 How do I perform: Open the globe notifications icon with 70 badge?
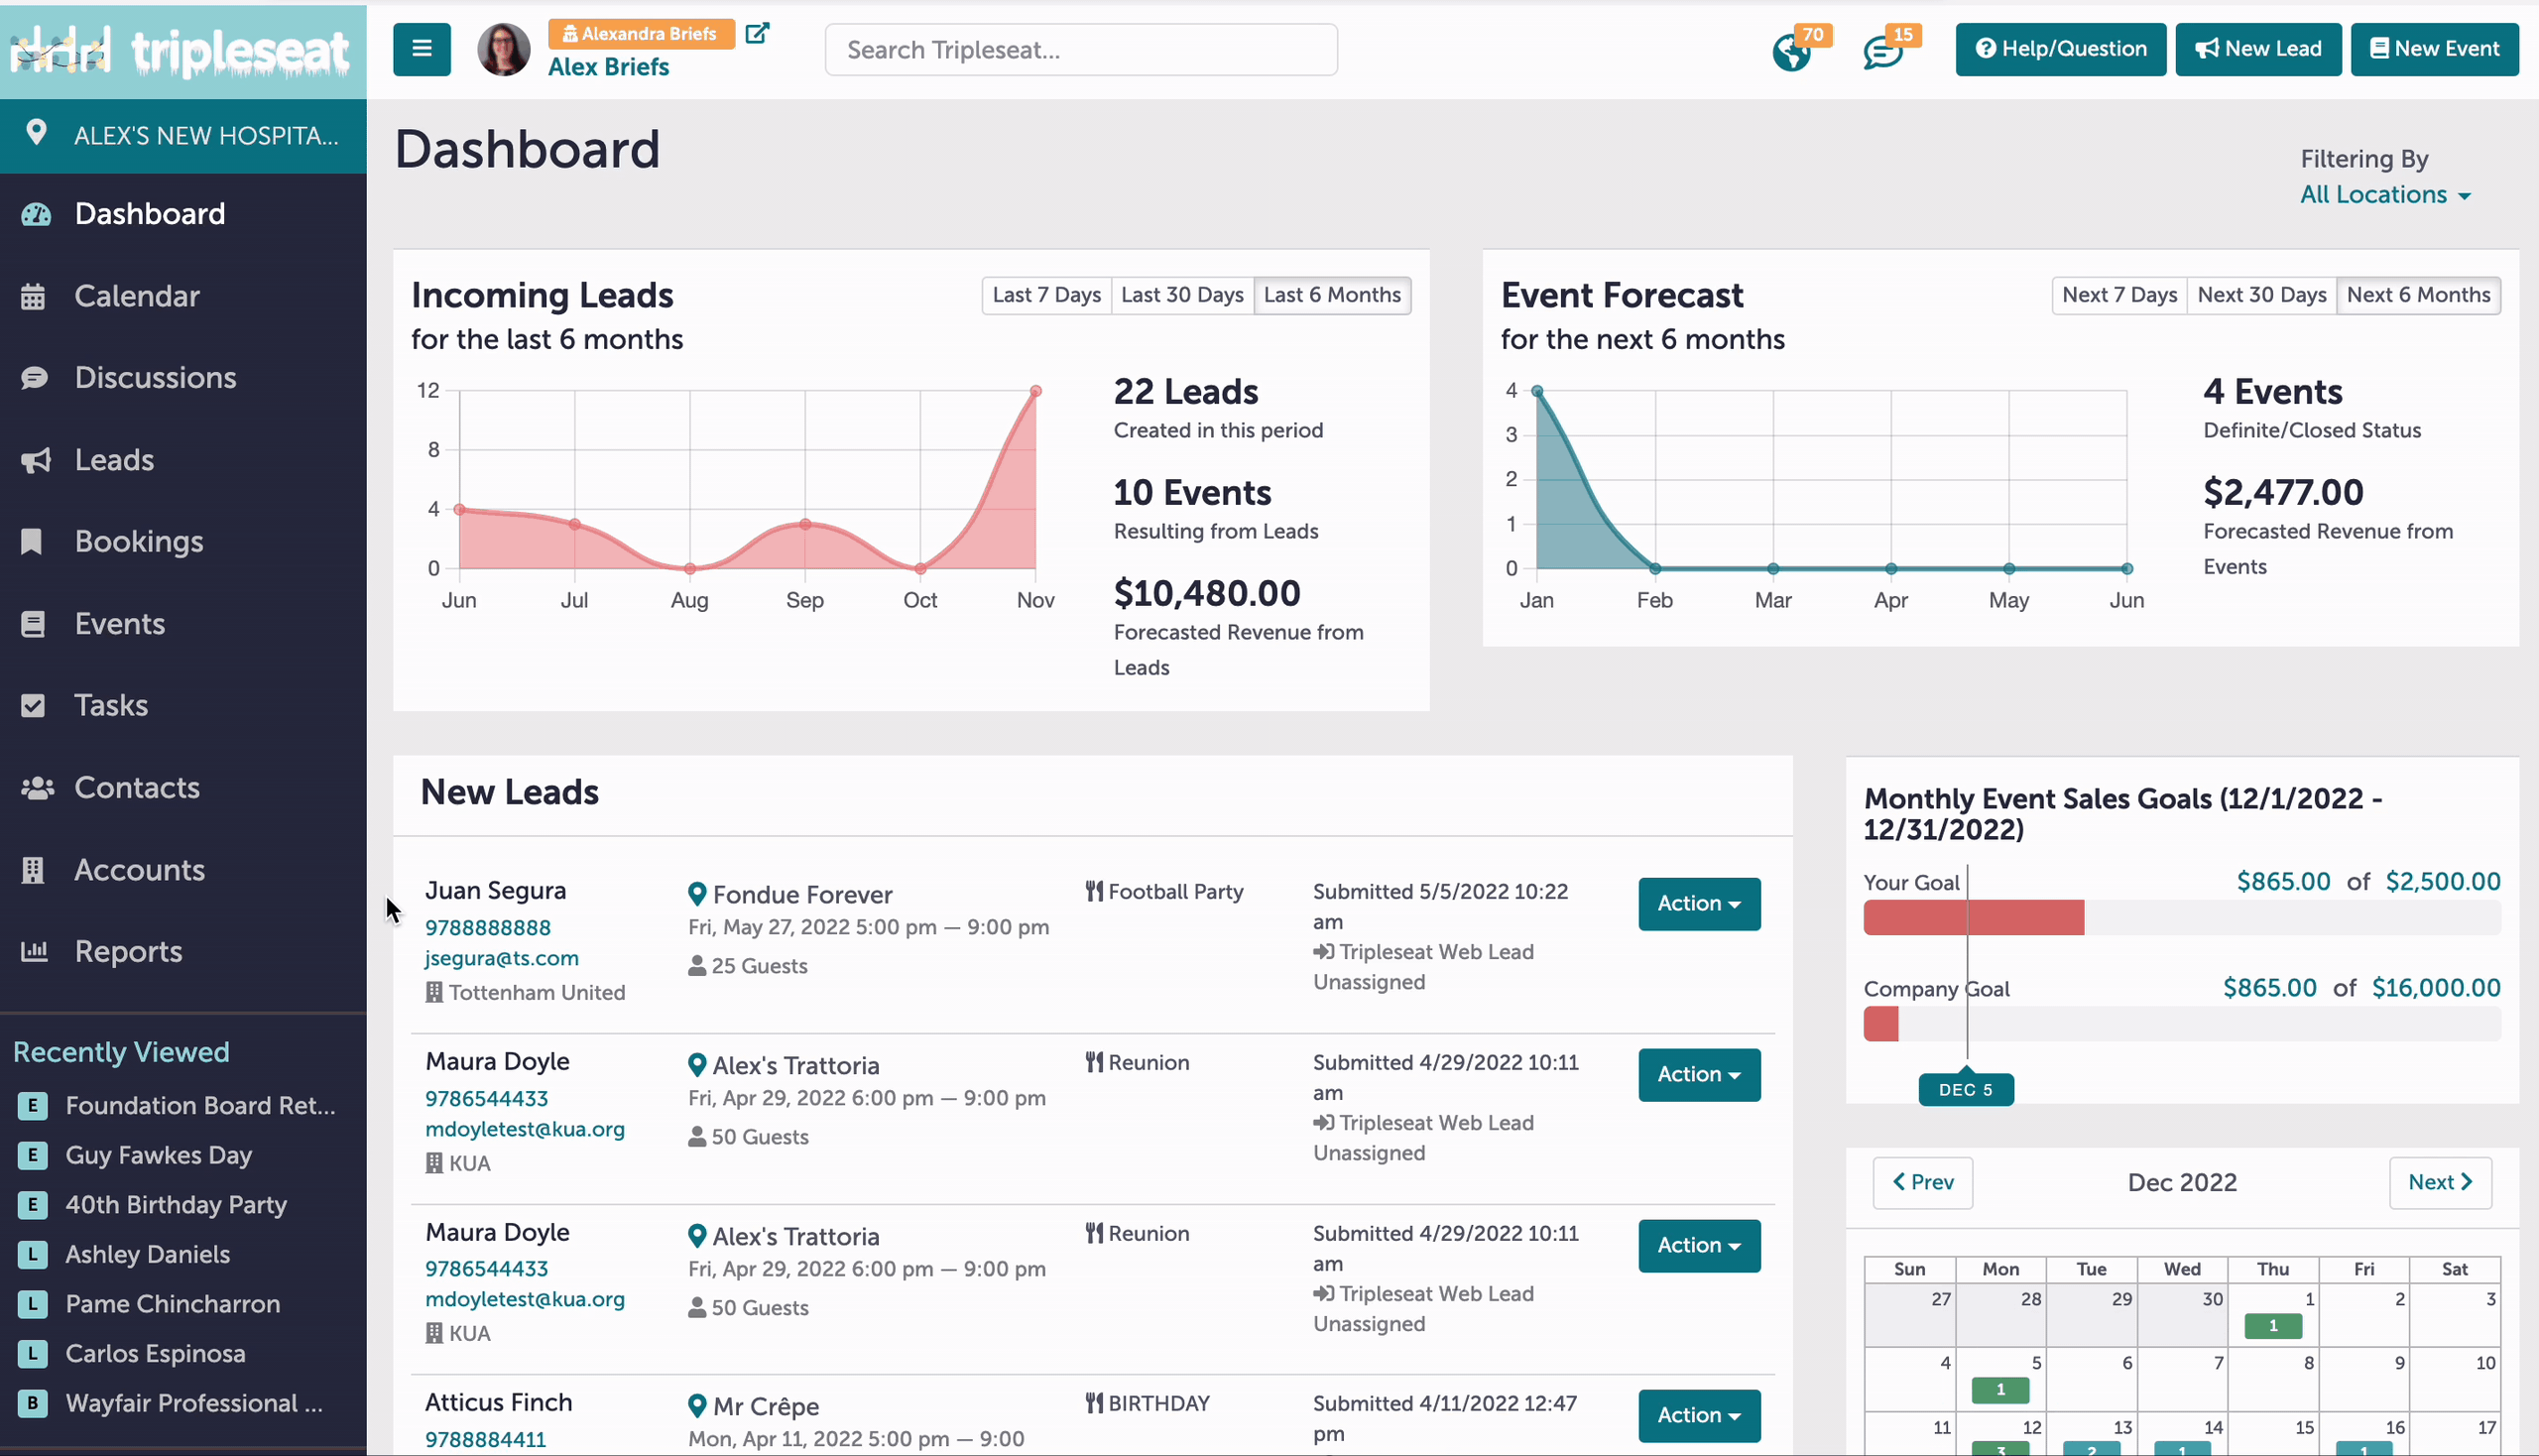pyautogui.click(x=1791, y=52)
